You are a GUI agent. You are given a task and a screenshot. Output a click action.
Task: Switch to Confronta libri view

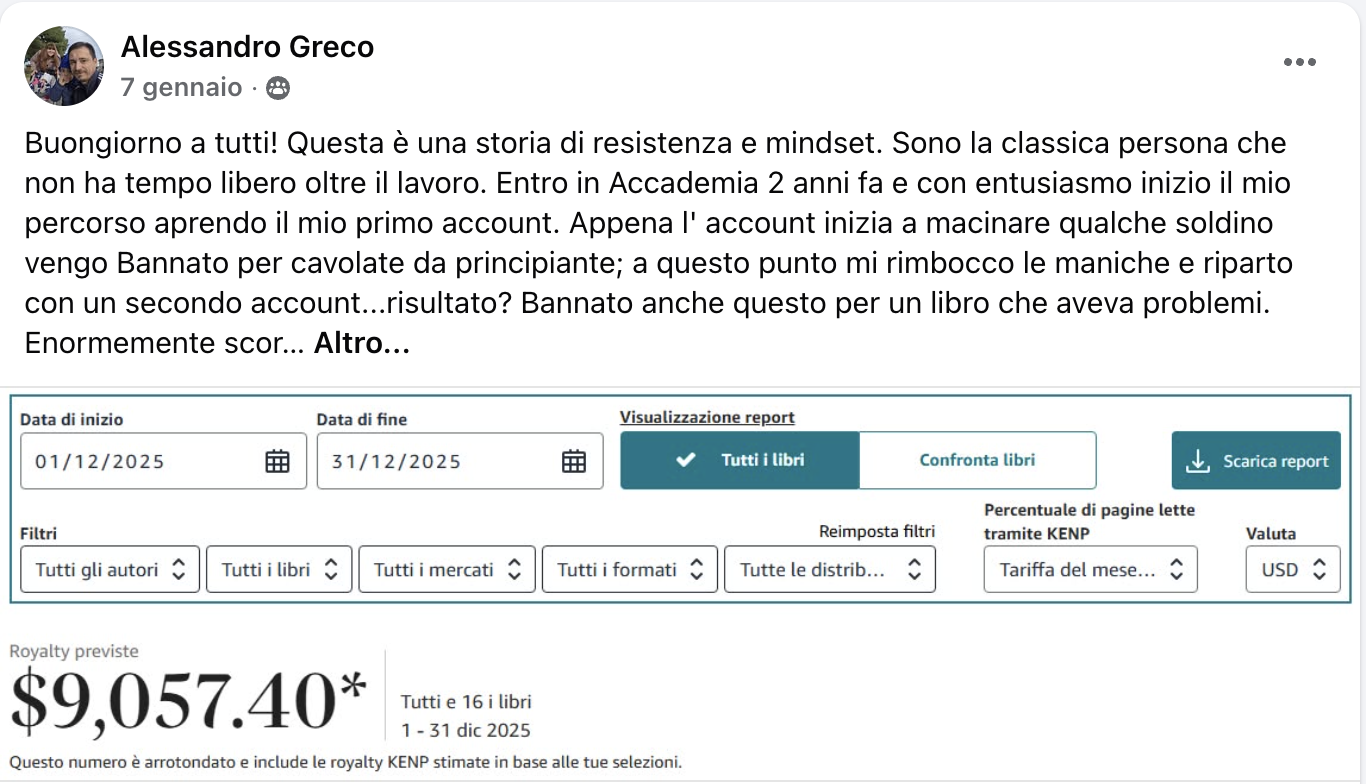coord(977,460)
